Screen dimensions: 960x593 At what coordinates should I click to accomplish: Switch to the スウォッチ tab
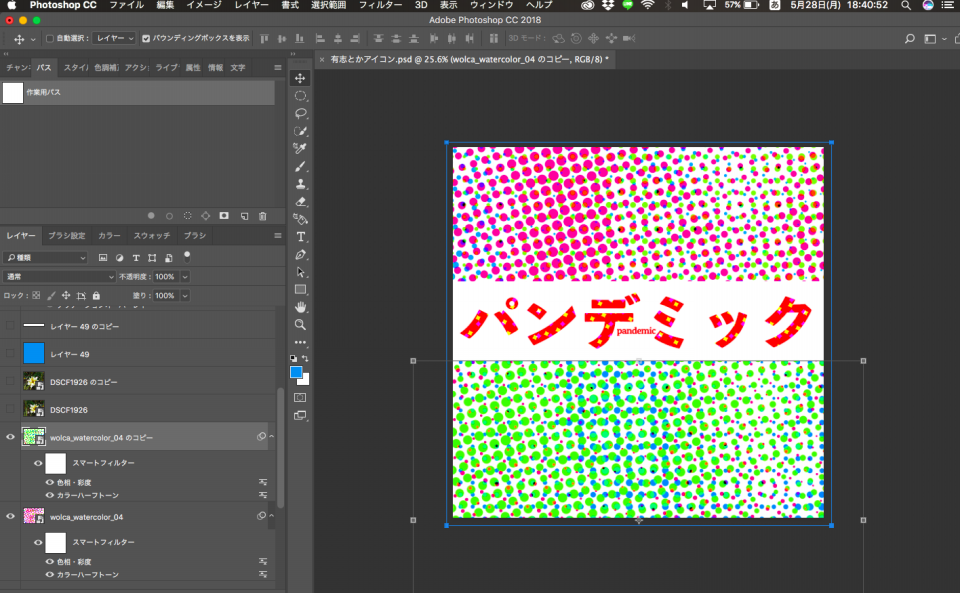pyautogui.click(x=152, y=236)
